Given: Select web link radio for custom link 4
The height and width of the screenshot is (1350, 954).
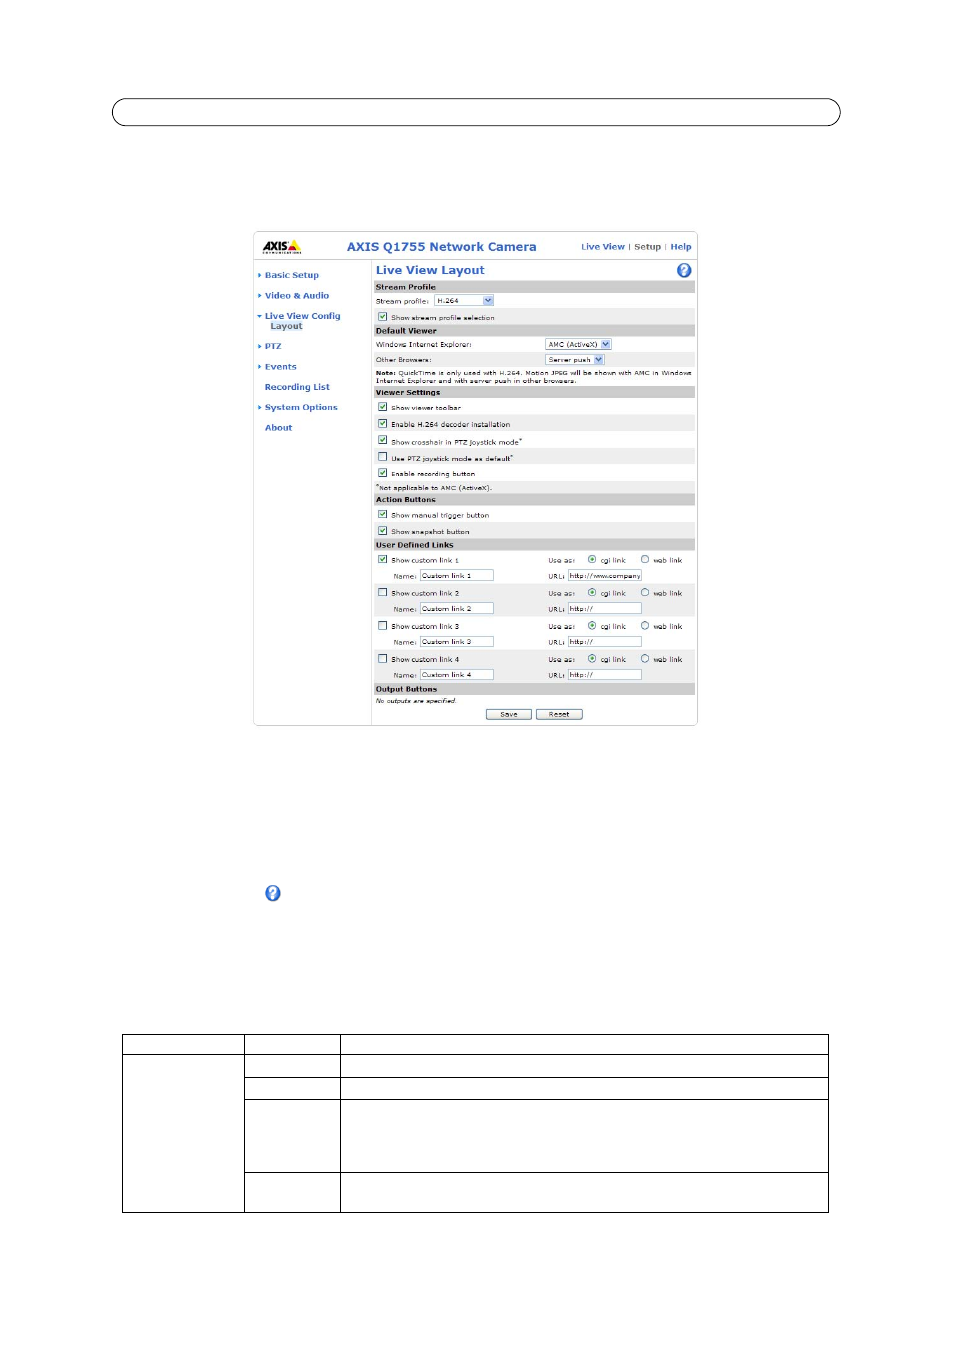Looking at the screenshot, I should pos(645,658).
